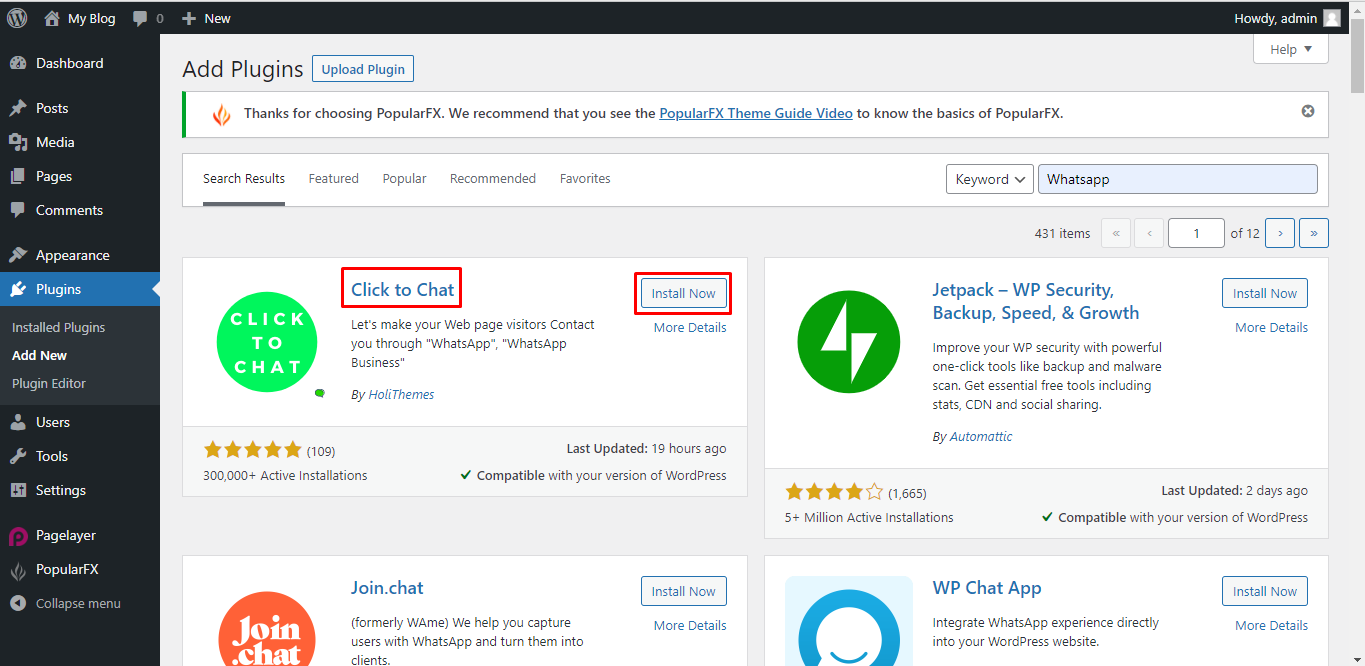The width and height of the screenshot is (1365, 666).
Task: Dismiss the PopularFX notice
Action: tap(1308, 111)
